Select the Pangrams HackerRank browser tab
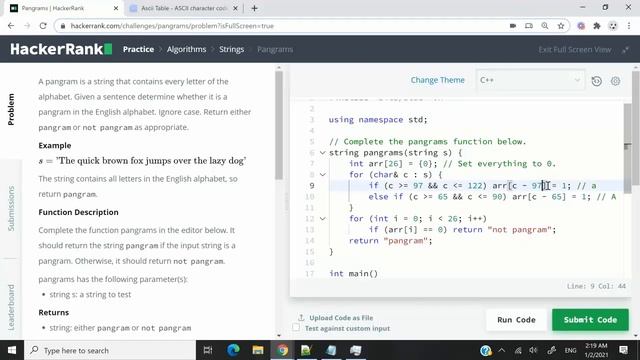 (61, 8)
